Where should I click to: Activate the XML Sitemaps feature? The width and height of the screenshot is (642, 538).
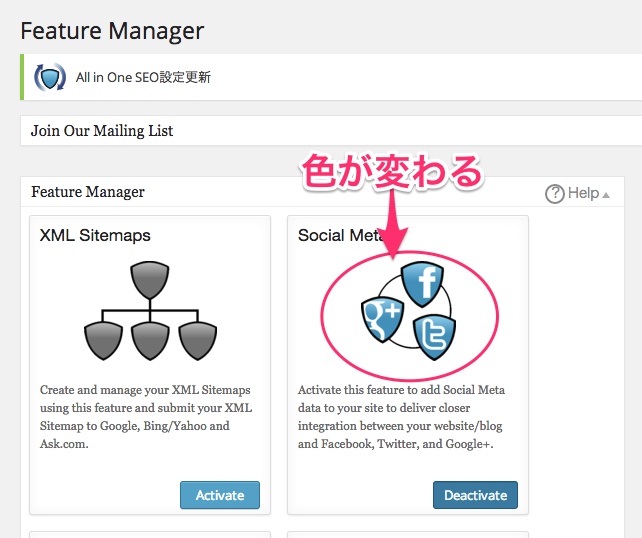click(220, 495)
